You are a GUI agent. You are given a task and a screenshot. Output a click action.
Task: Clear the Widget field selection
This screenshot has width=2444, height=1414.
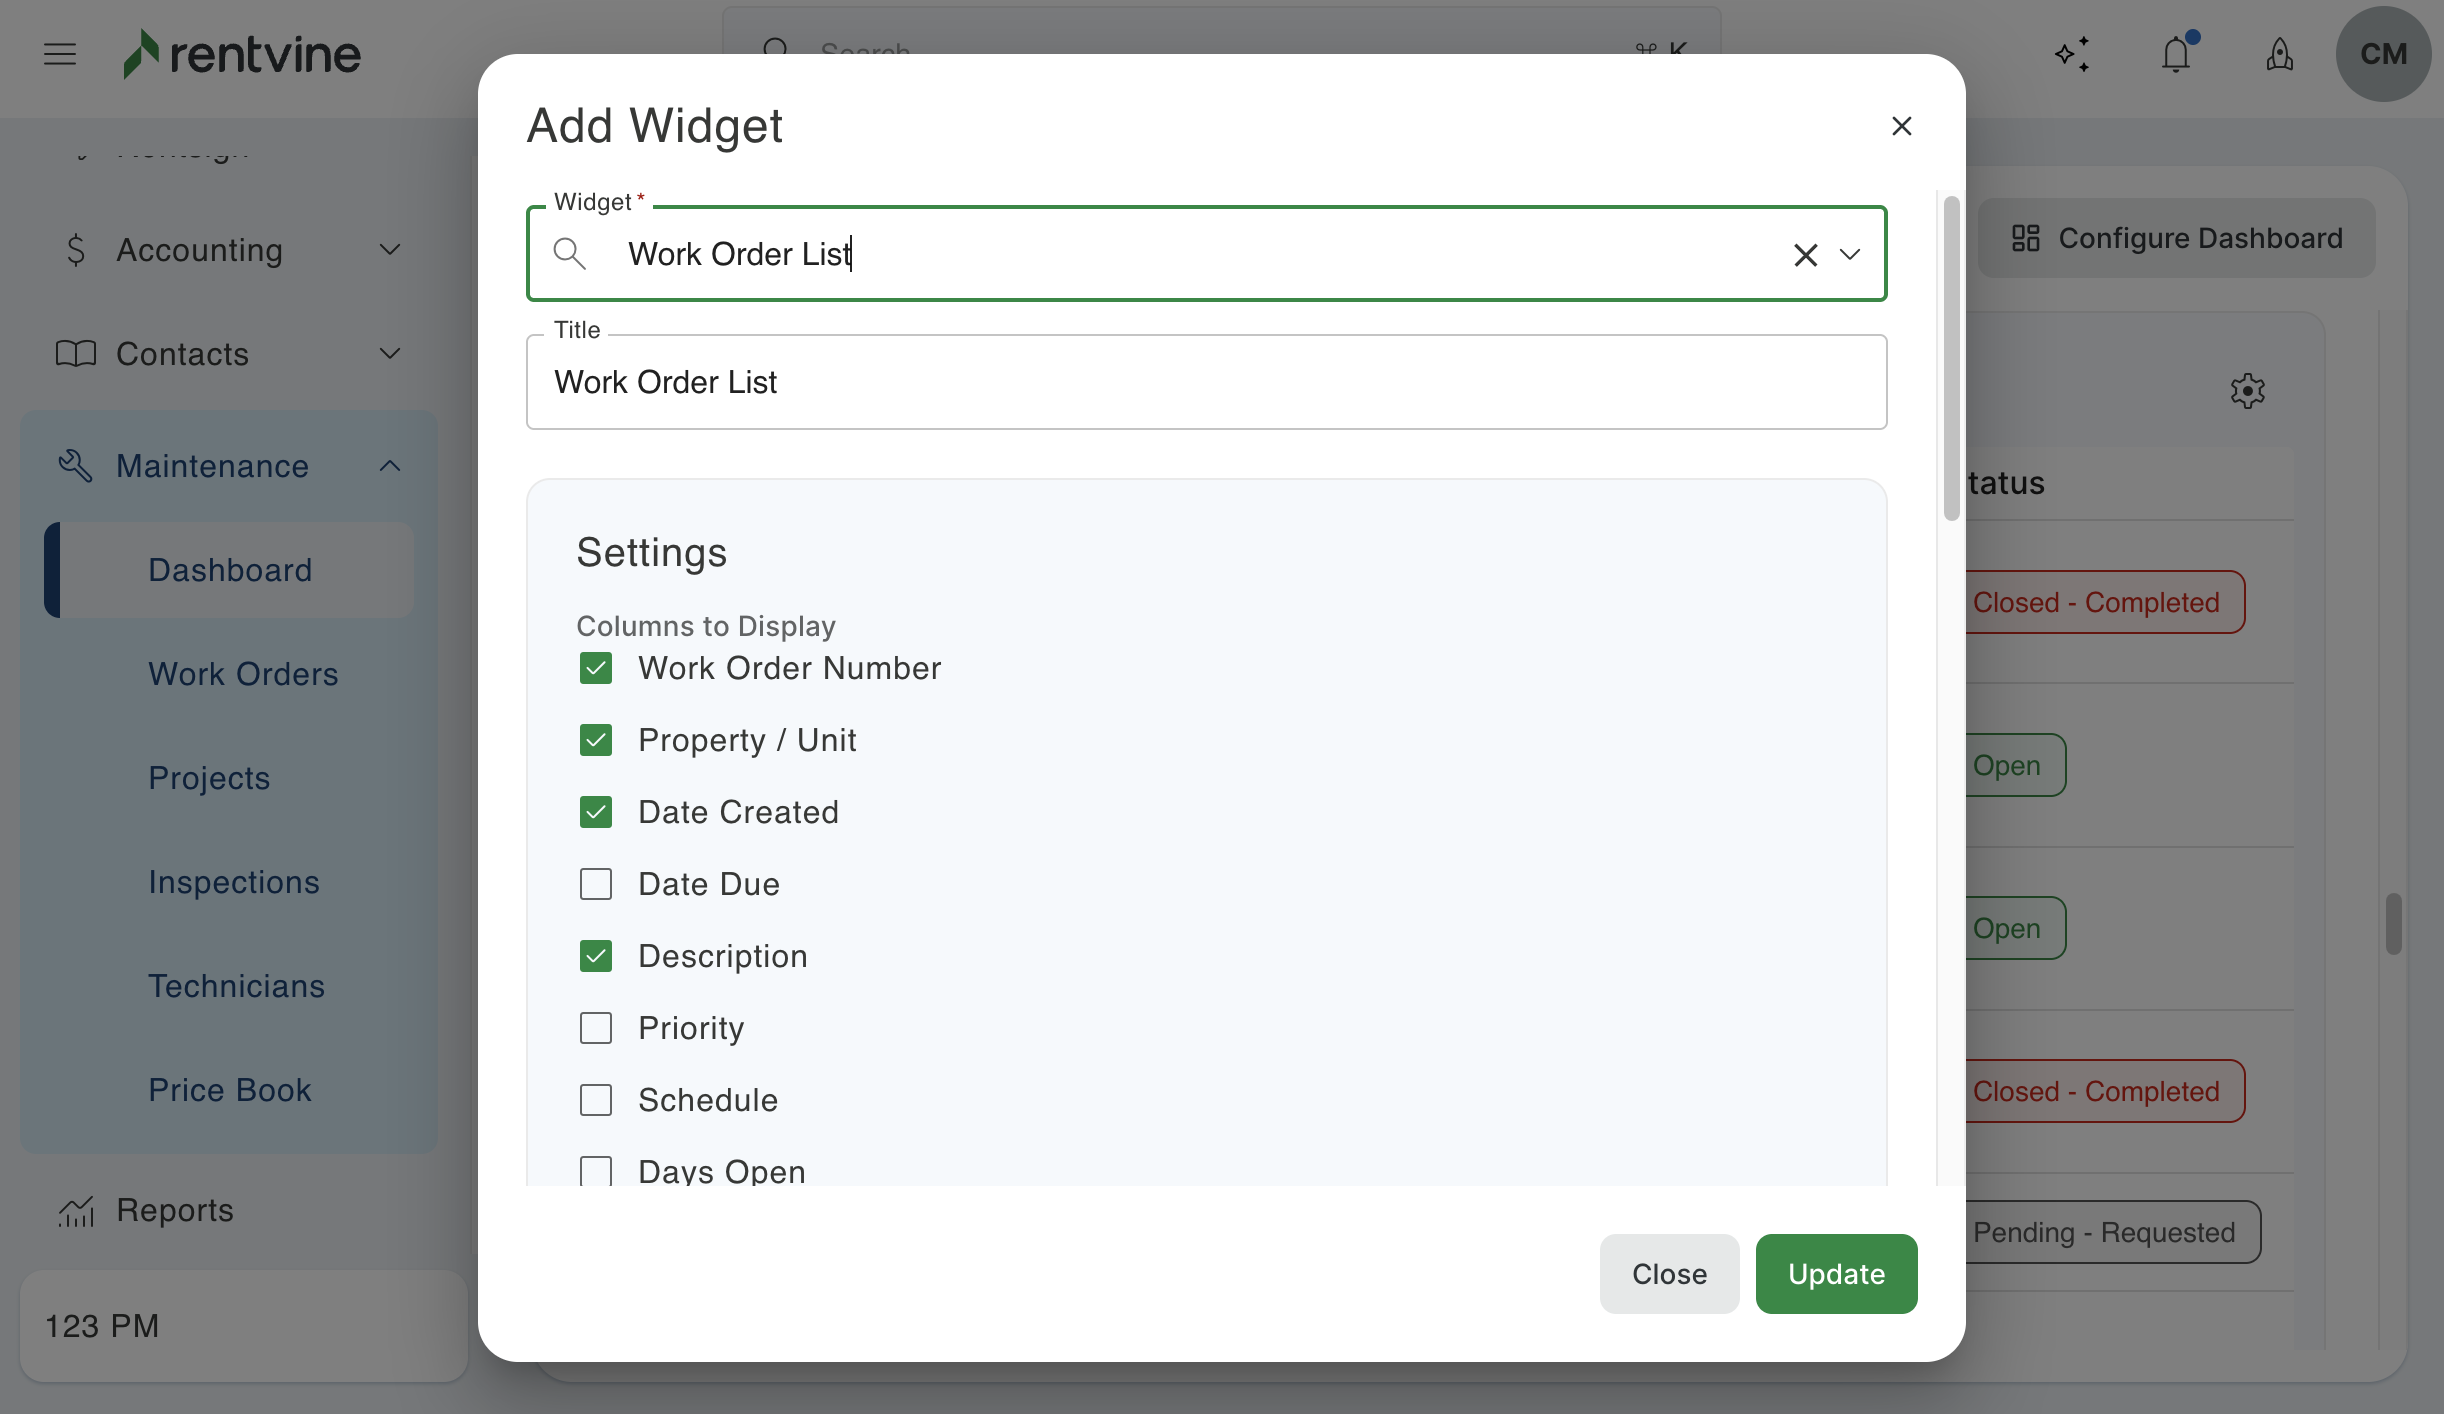(x=1805, y=255)
